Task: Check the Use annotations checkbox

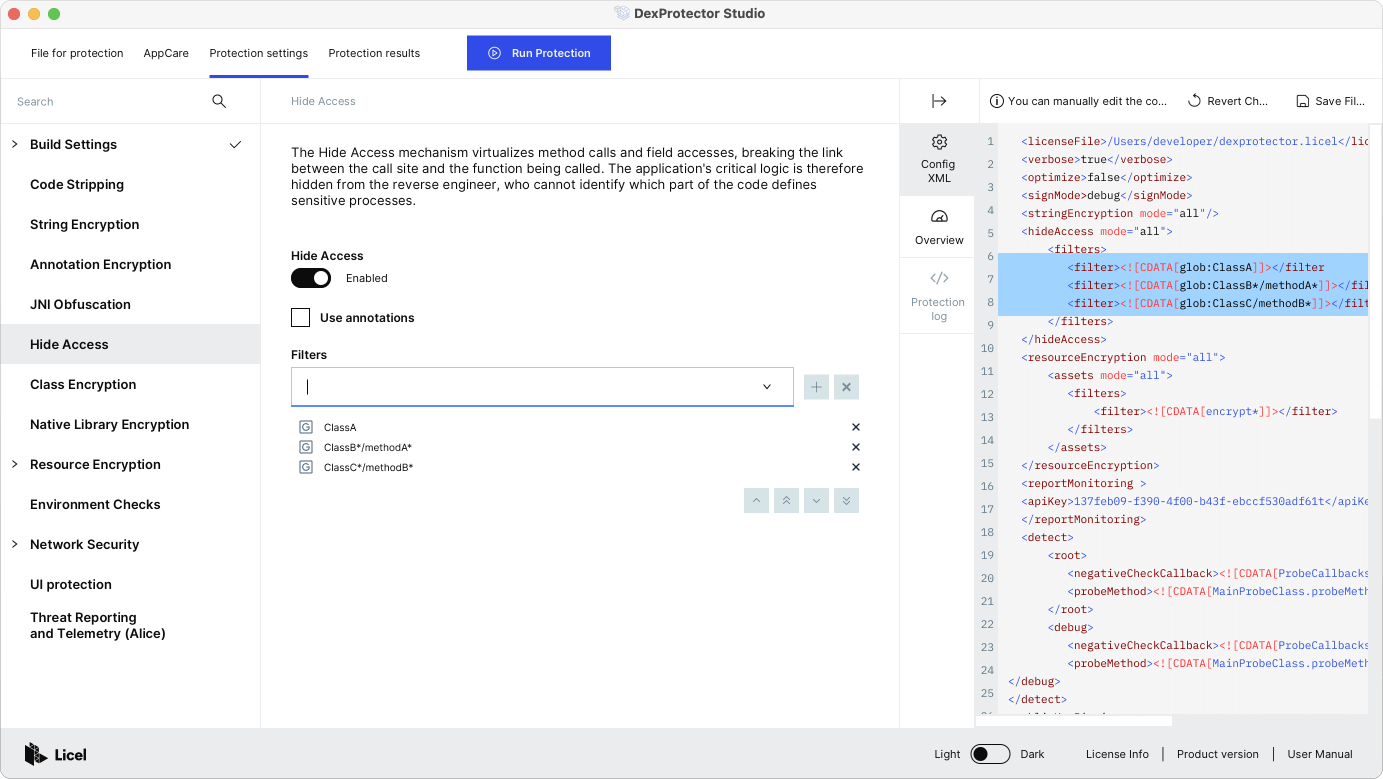Action: (300, 317)
